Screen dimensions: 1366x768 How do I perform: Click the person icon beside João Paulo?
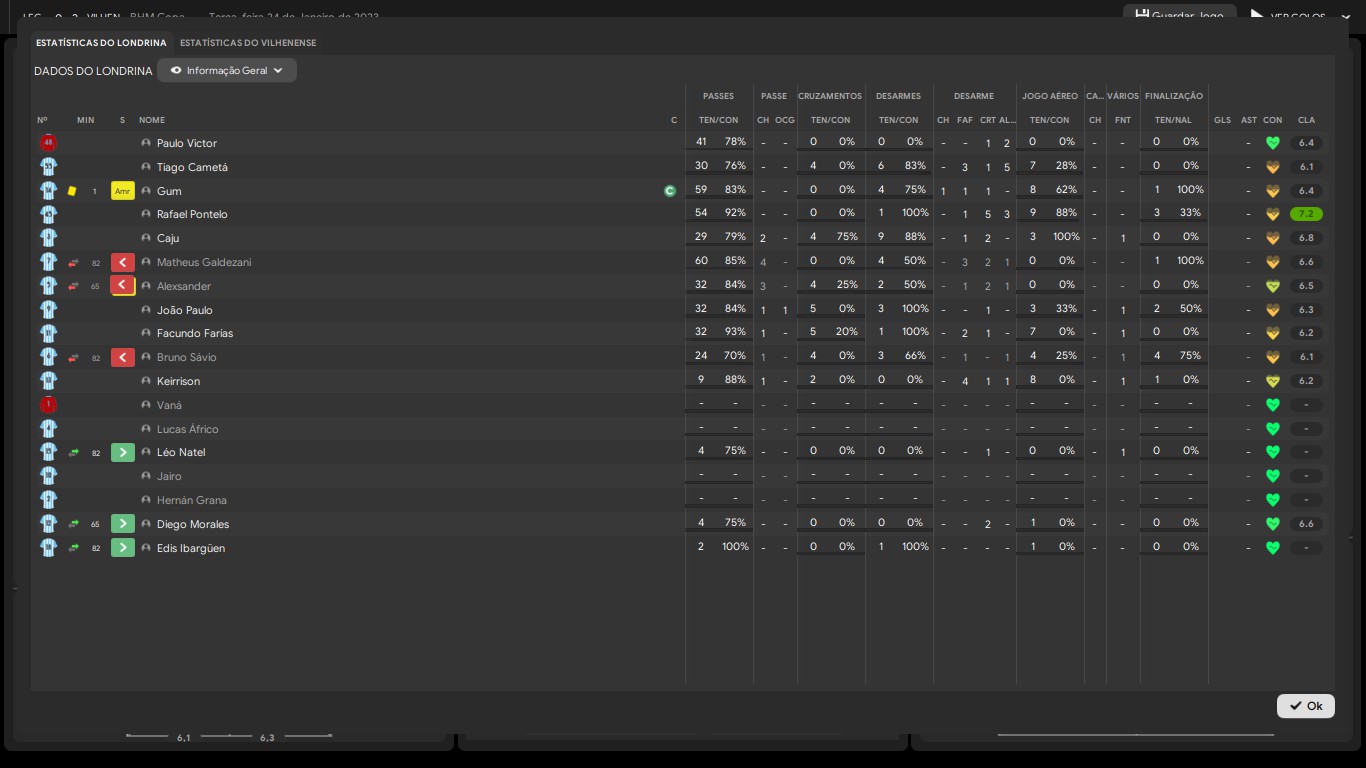click(146, 310)
